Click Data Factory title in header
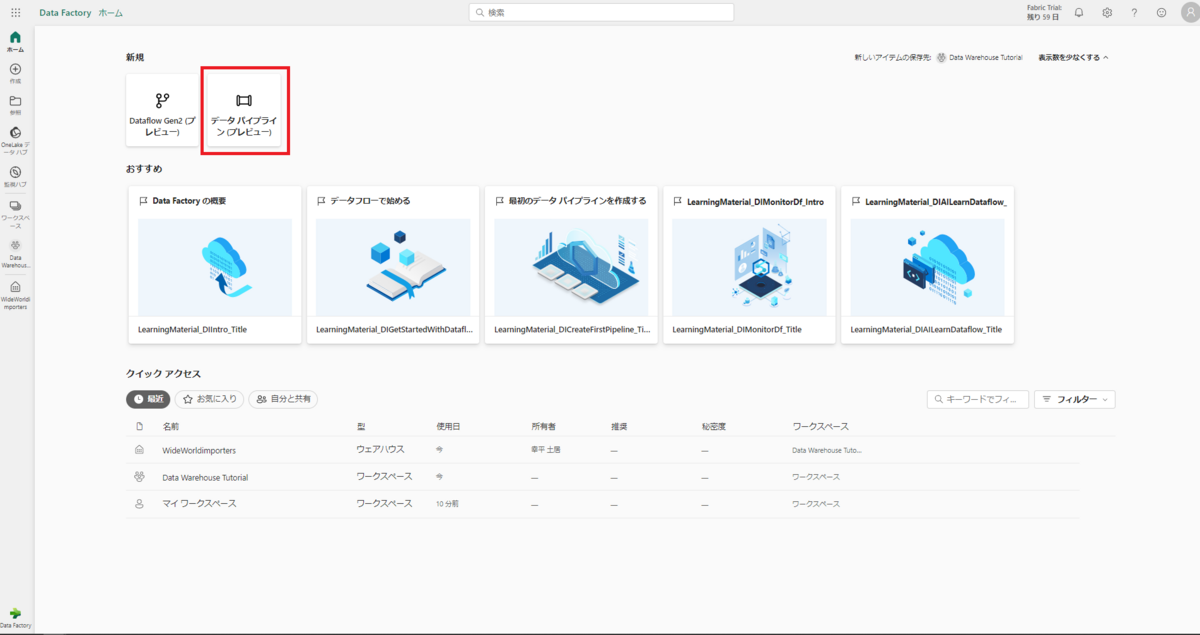 [x=65, y=13]
